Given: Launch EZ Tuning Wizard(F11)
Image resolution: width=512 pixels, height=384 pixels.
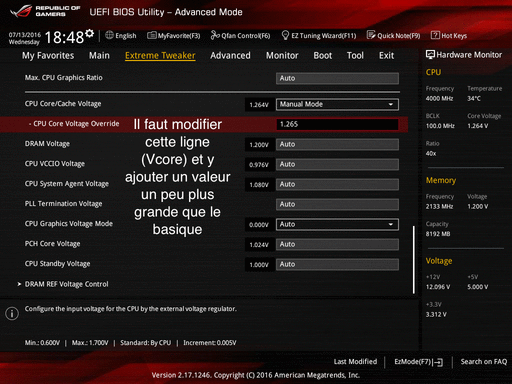Looking at the screenshot, I should (319, 36).
